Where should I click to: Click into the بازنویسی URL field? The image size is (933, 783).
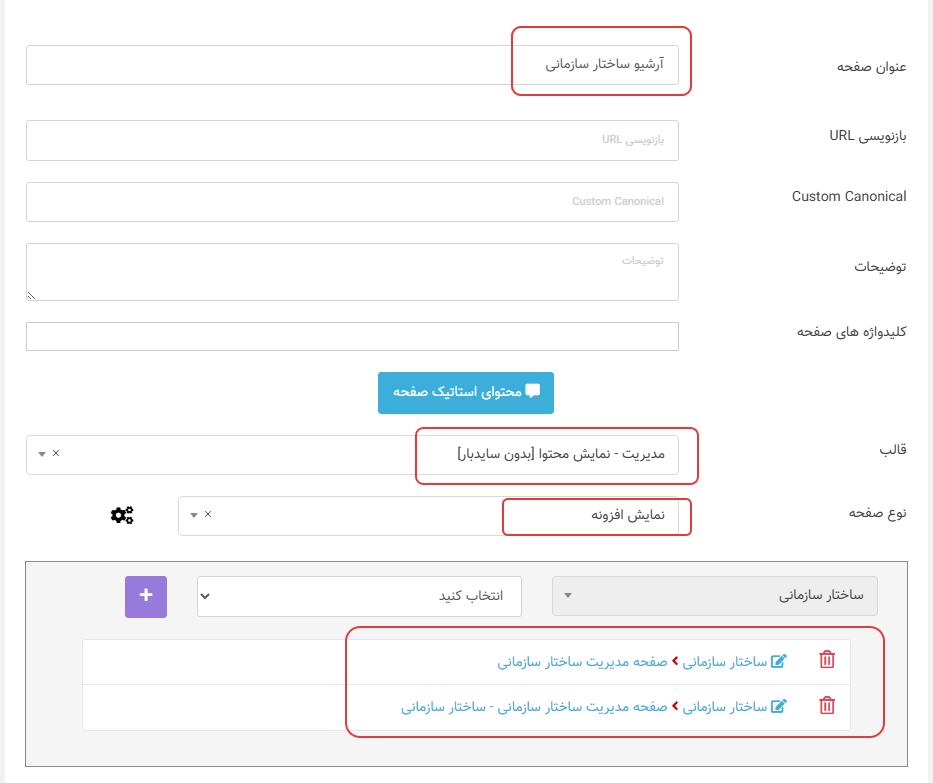(x=352, y=140)
